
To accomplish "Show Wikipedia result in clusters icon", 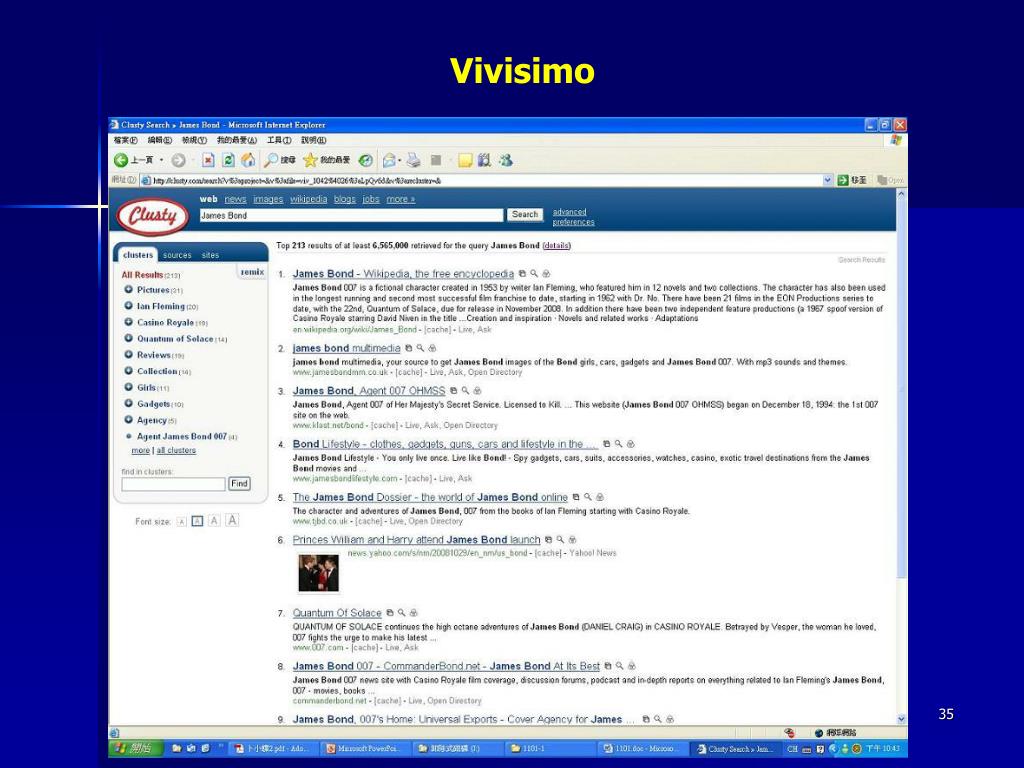I will pos(546,274).
